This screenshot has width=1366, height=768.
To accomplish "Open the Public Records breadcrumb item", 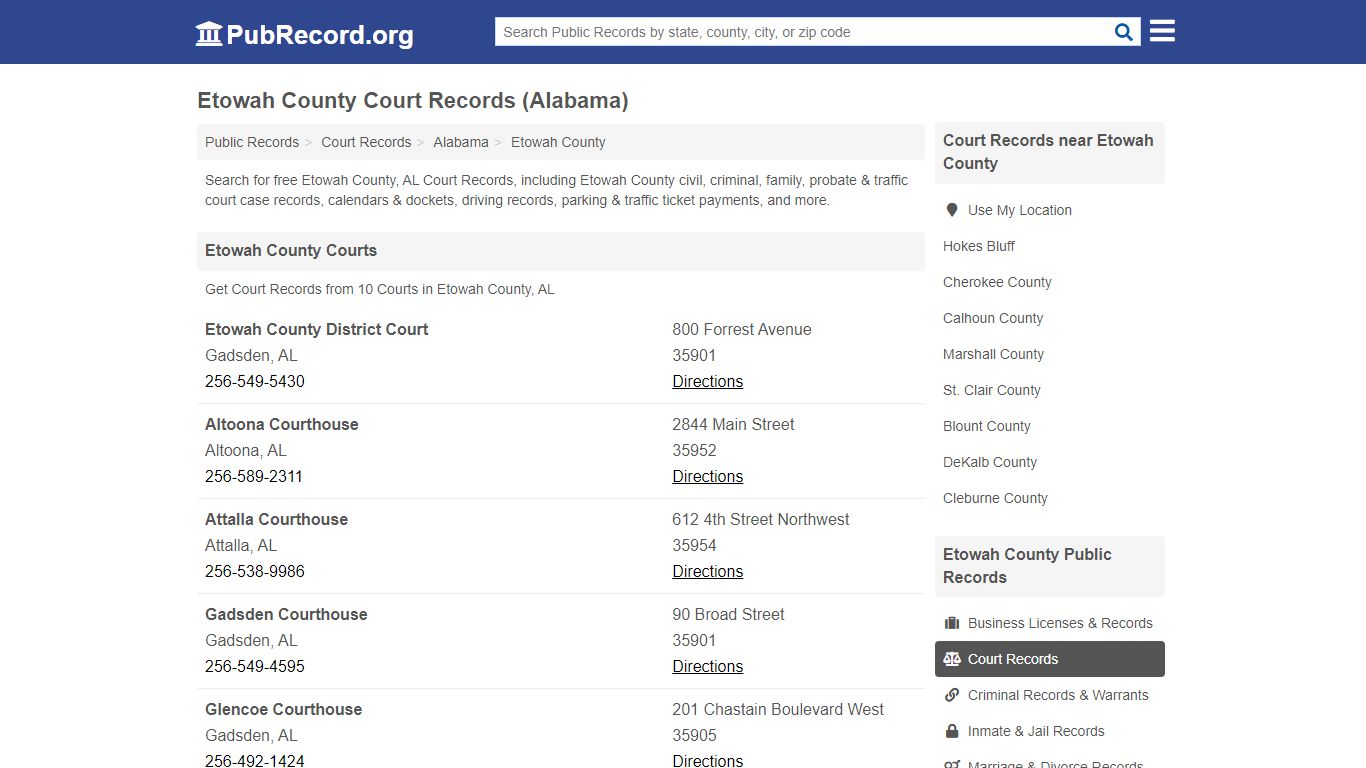I will (251, 142).
